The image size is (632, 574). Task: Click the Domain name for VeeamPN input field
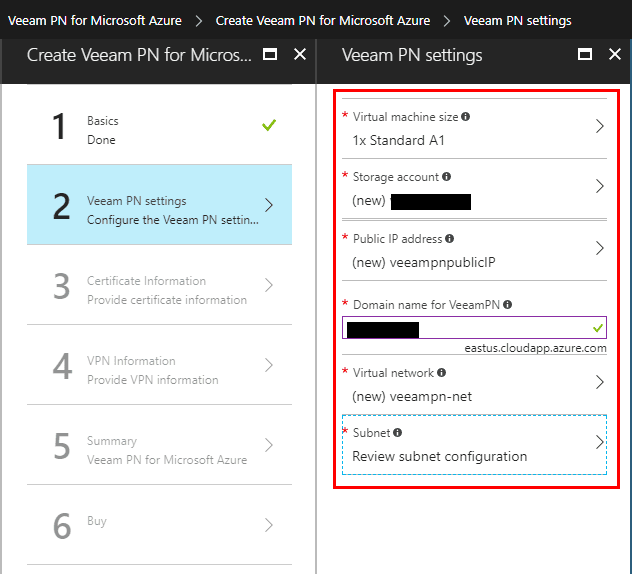(x=474, y=327)
